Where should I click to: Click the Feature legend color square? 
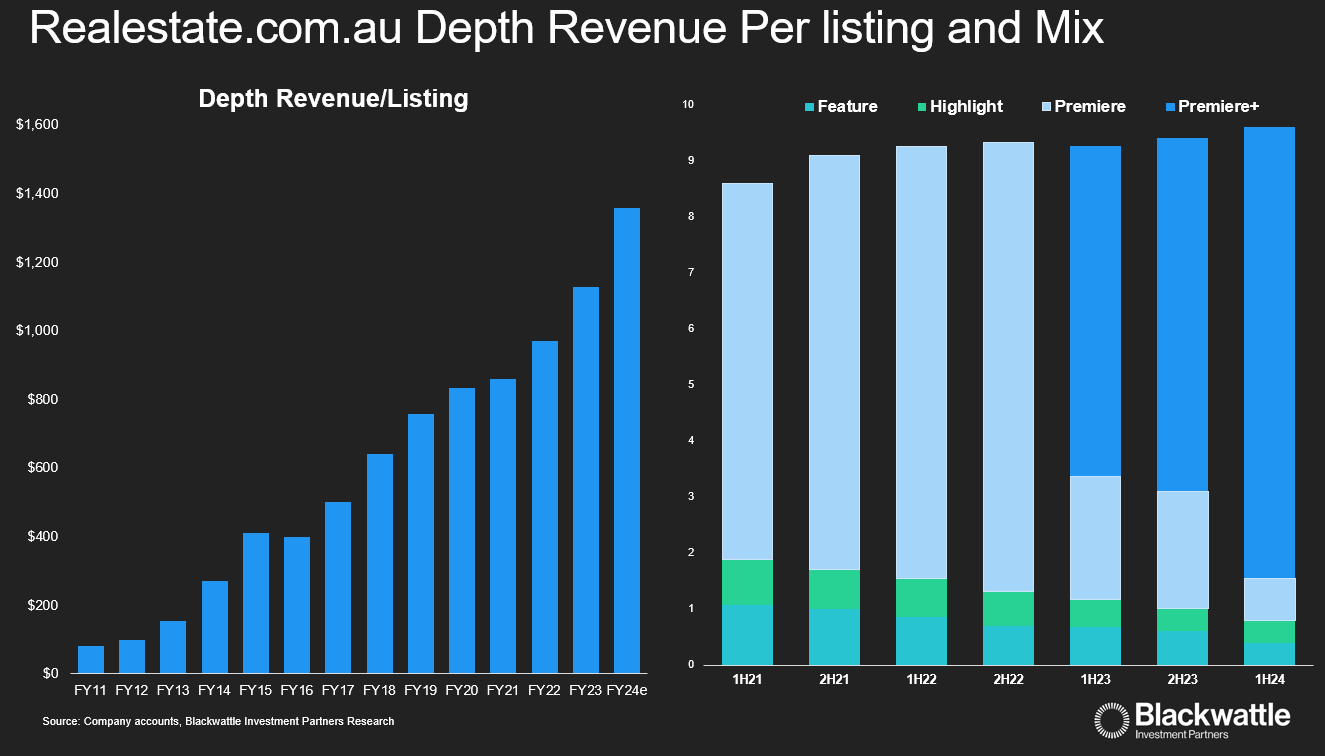tap(809, 107)
